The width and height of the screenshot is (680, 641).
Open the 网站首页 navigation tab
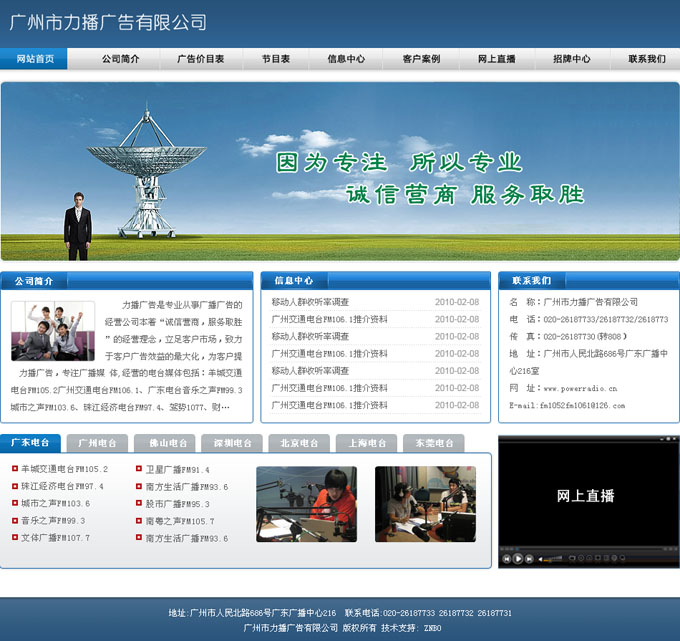(x=34, y=59)
